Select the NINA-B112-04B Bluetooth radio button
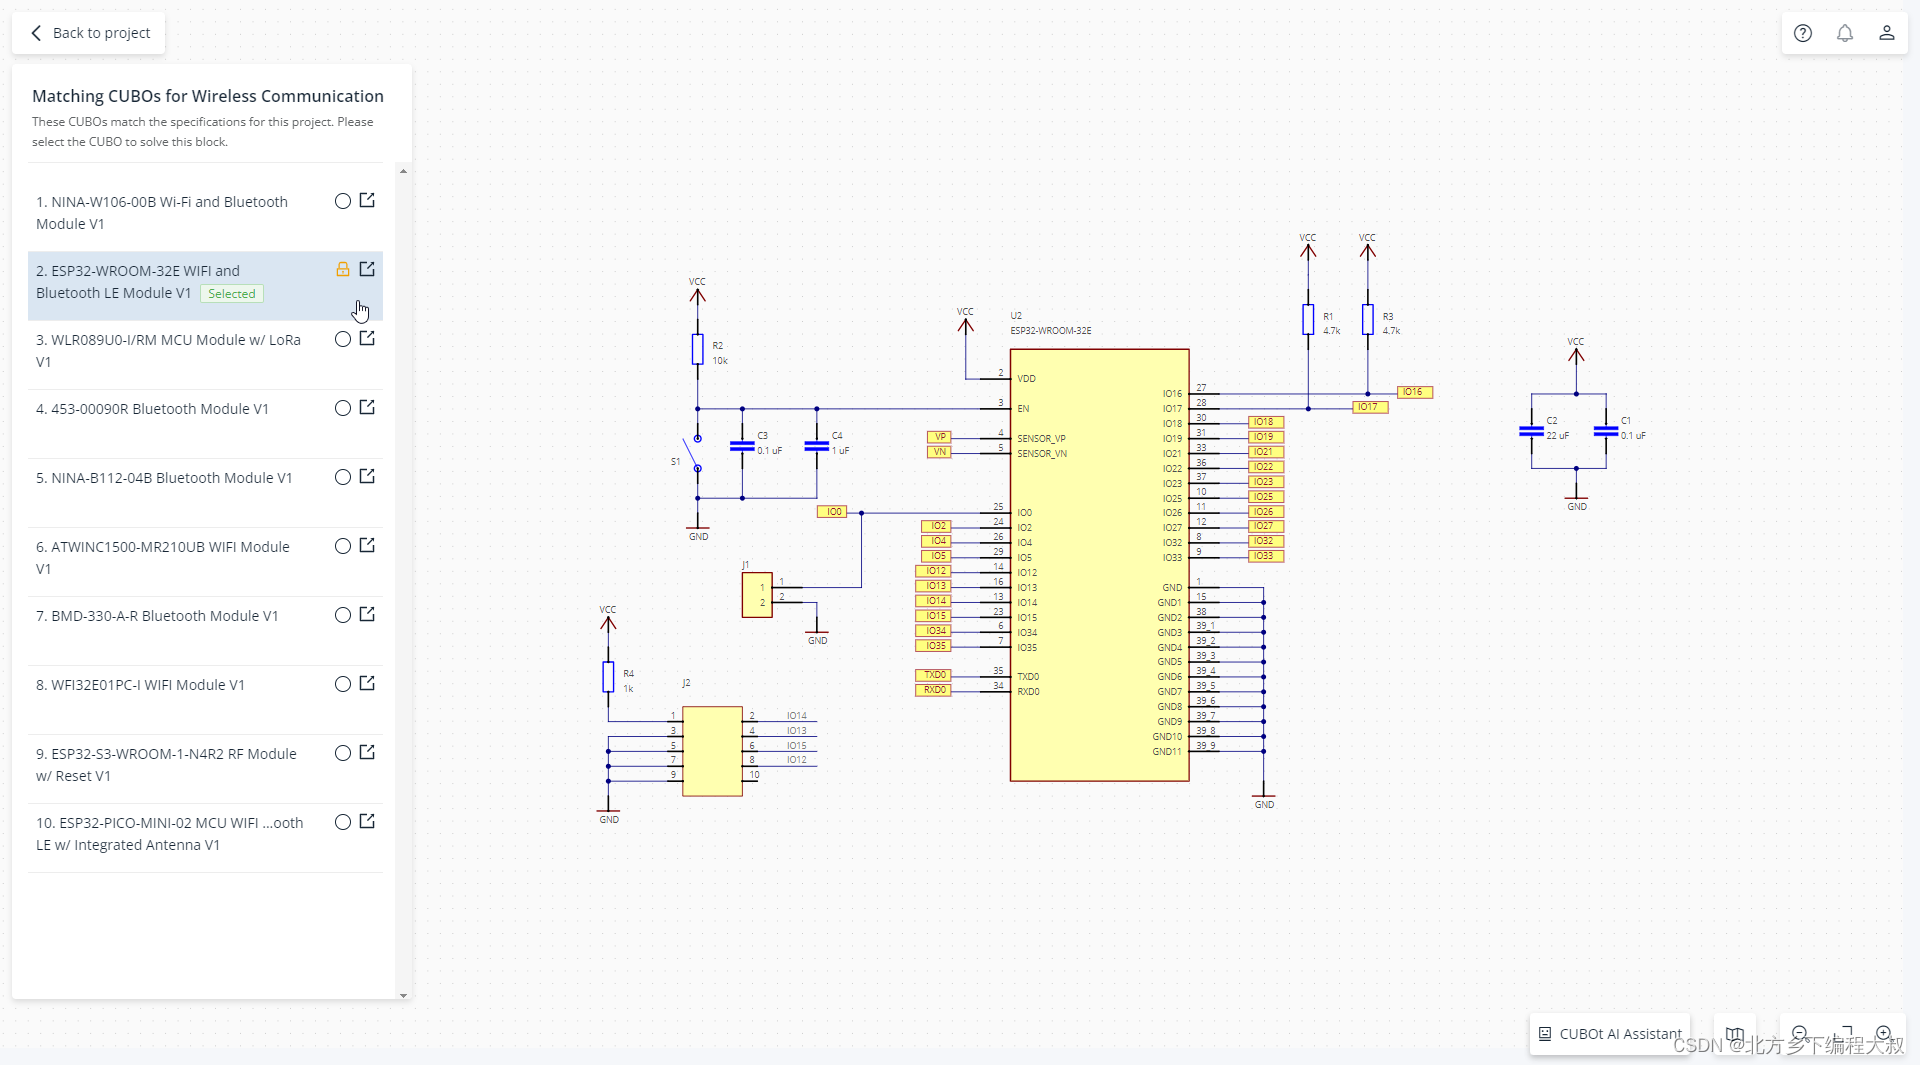Screen dimensions: 1920x1065 pos(343,477)
